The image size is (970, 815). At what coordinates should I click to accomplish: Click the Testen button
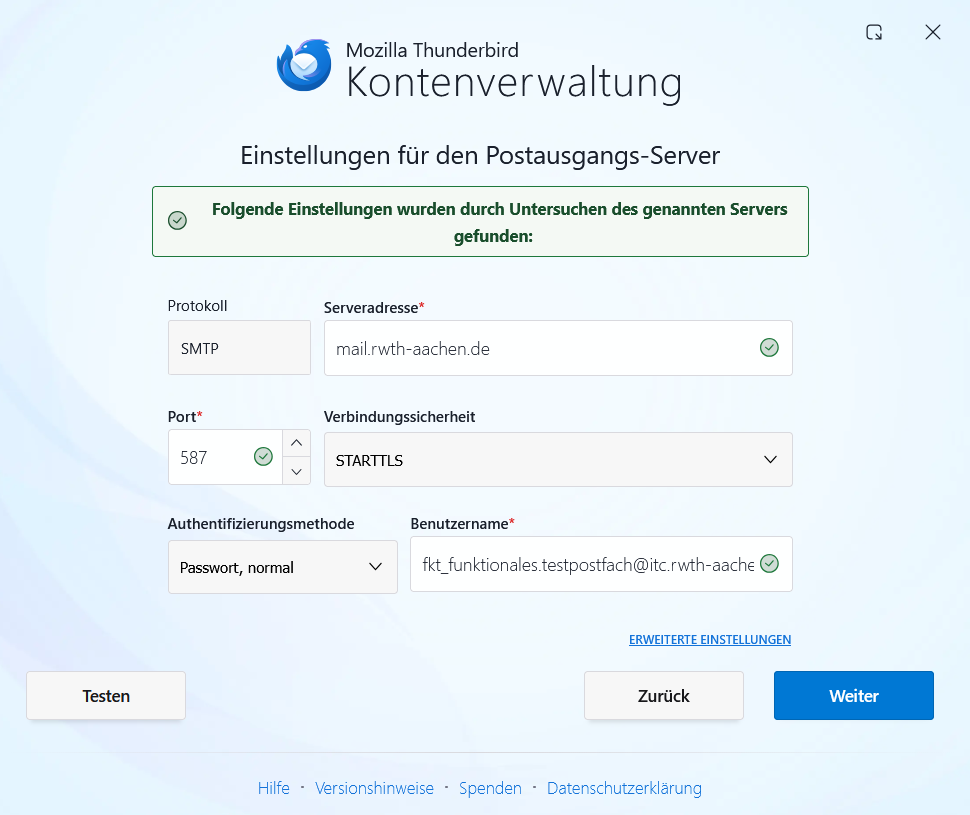click(x=106, y=696)
